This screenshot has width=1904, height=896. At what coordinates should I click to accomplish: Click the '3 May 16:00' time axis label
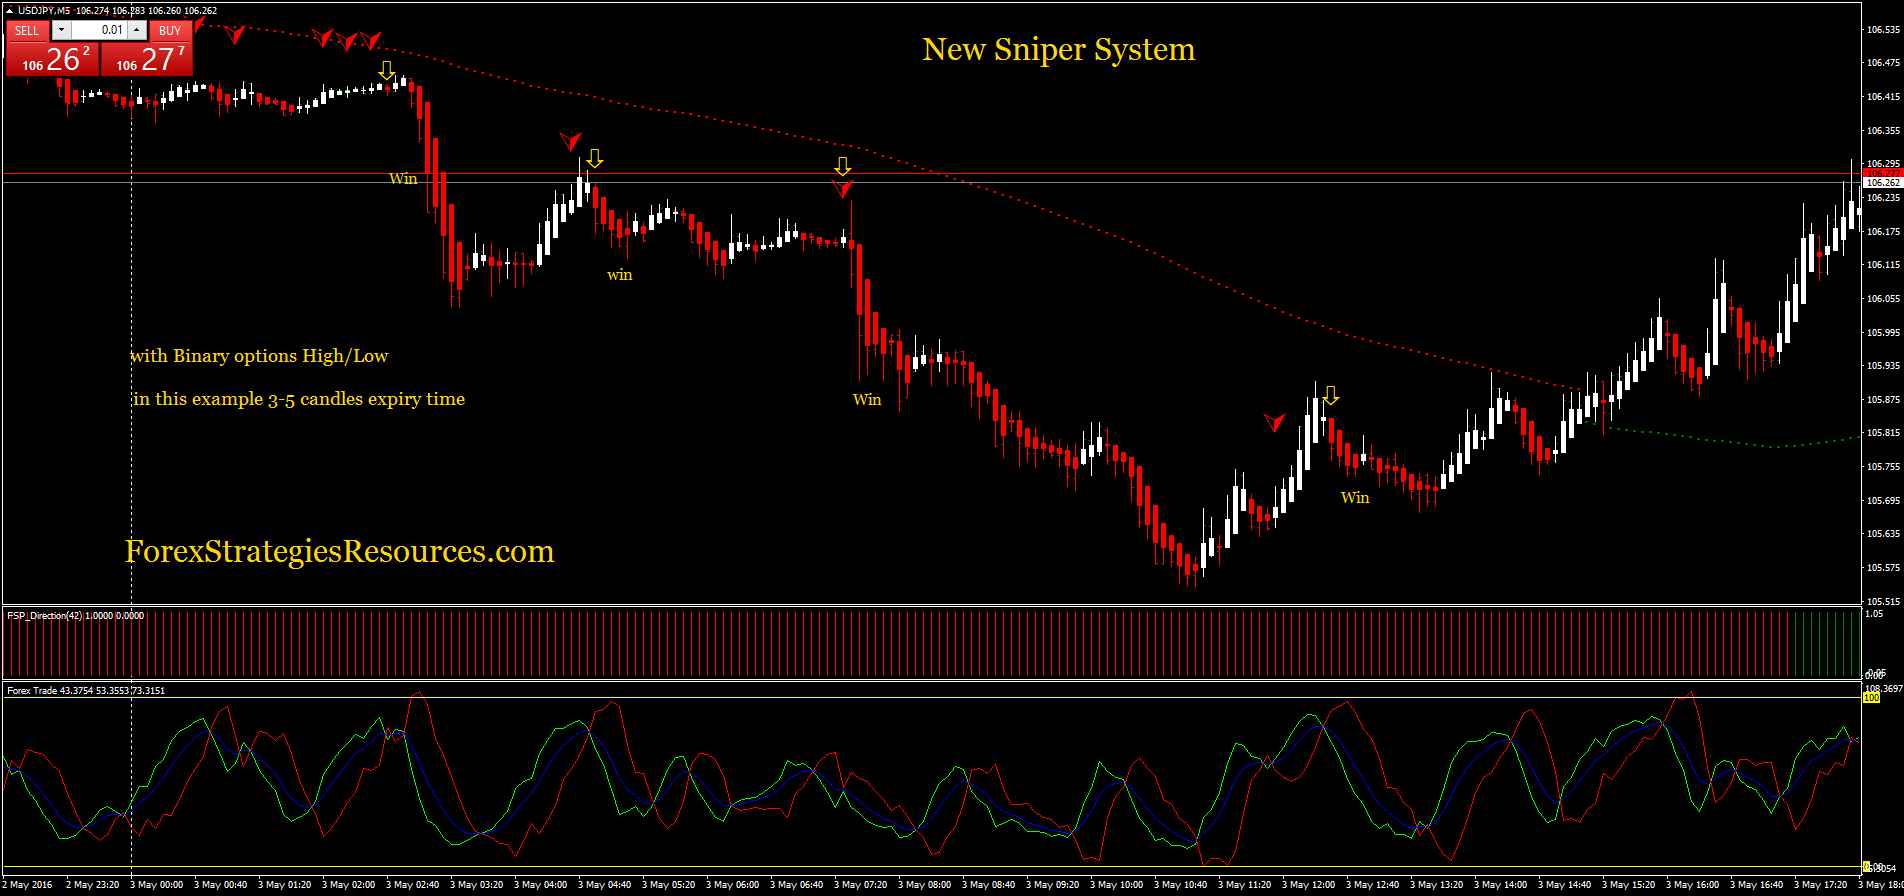coord(1695,885)
